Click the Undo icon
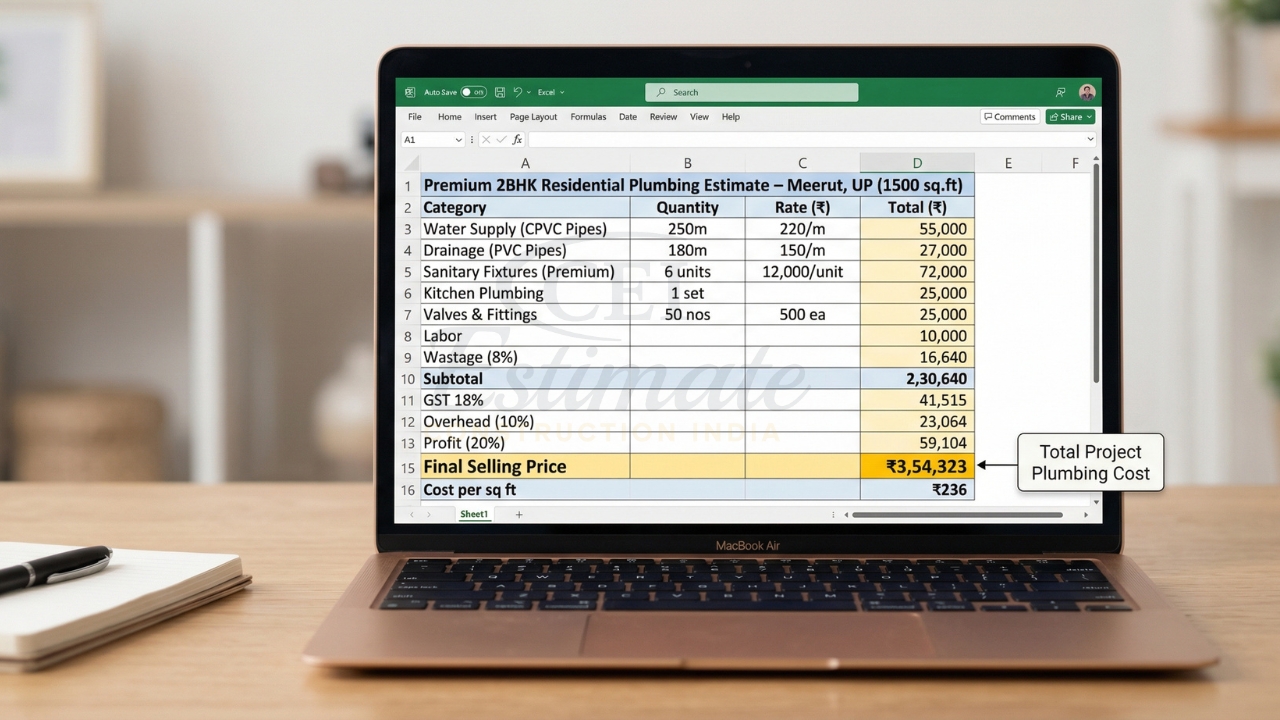 click(x=518, y=92)
